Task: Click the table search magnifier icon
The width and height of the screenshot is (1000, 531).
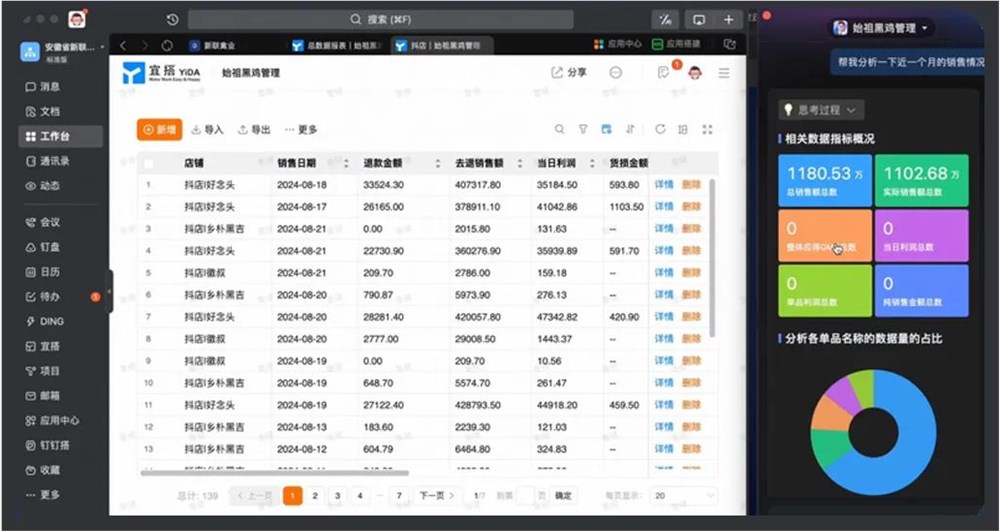Action: point(559,129)
